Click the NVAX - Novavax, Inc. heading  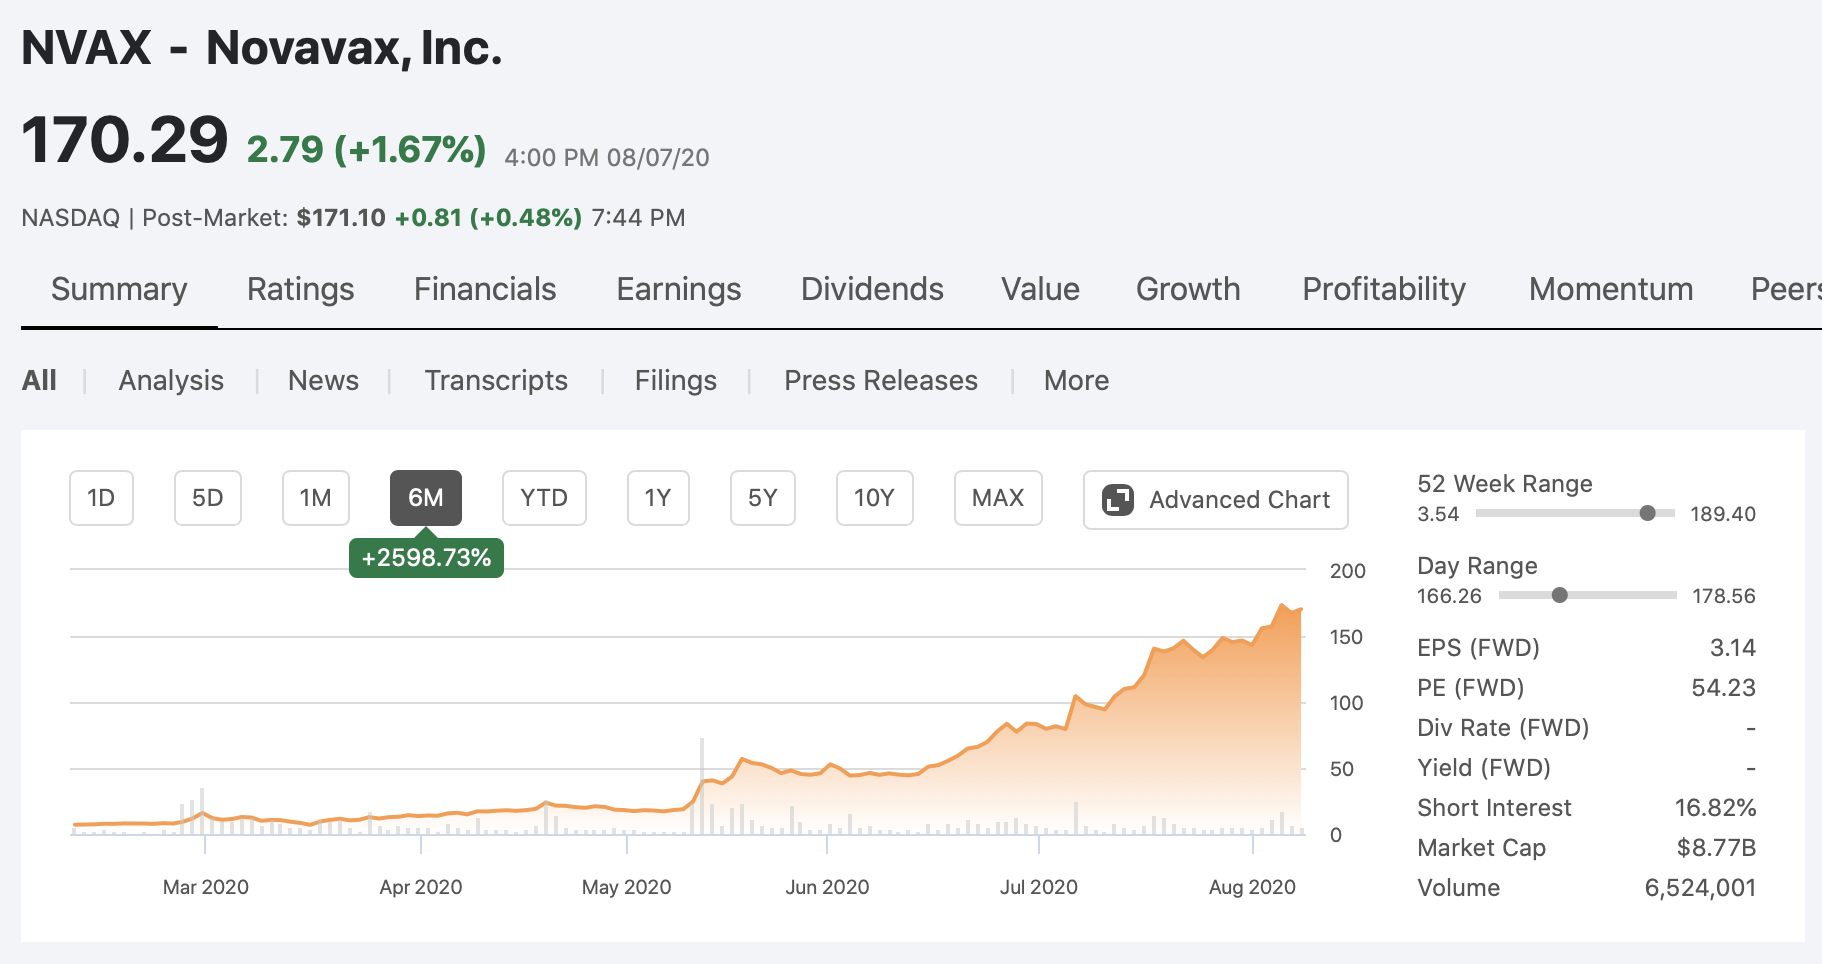pos(262,47)
